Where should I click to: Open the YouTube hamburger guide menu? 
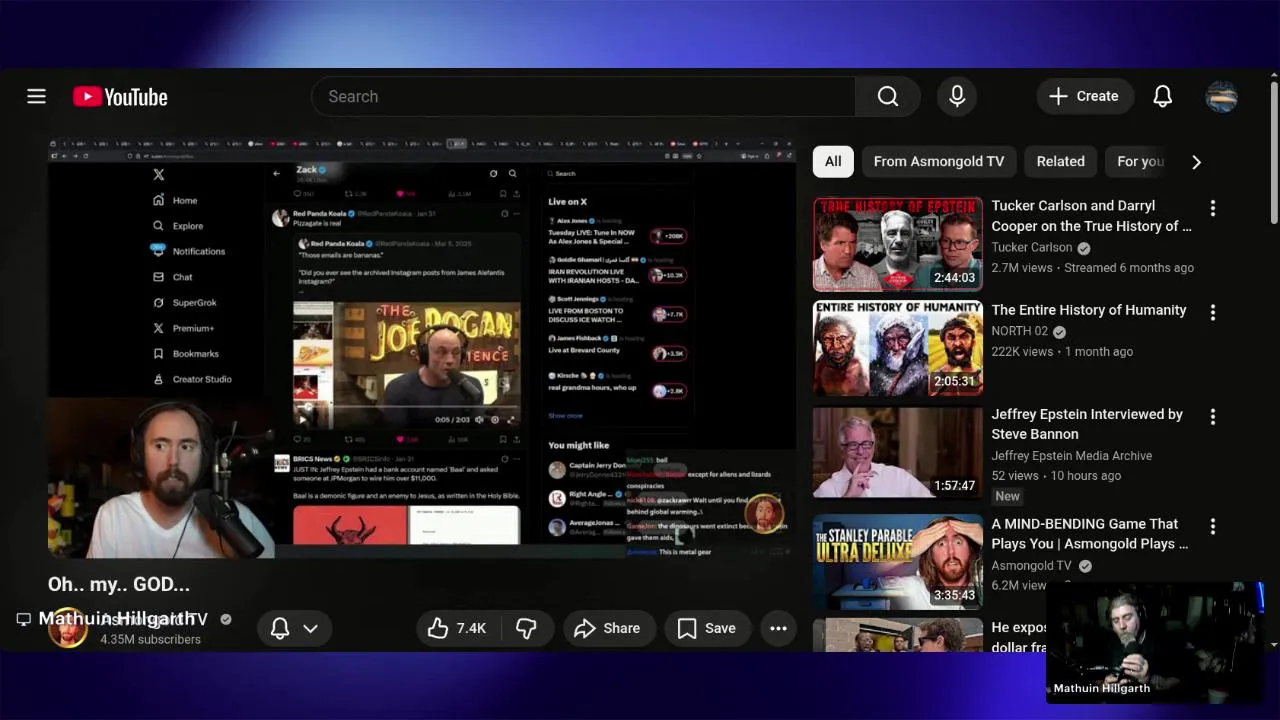pos(36,96)
